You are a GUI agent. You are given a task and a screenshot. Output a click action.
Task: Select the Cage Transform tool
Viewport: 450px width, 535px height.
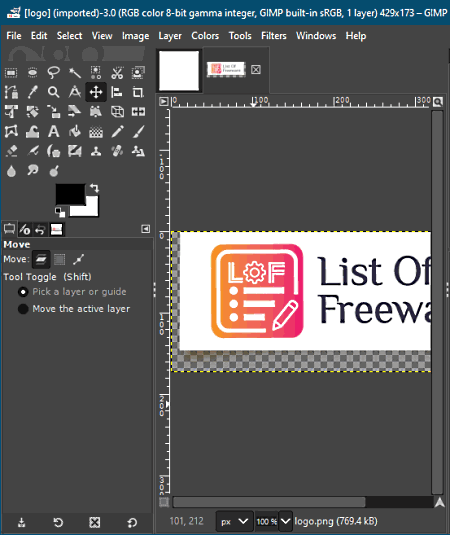[11, 131]
